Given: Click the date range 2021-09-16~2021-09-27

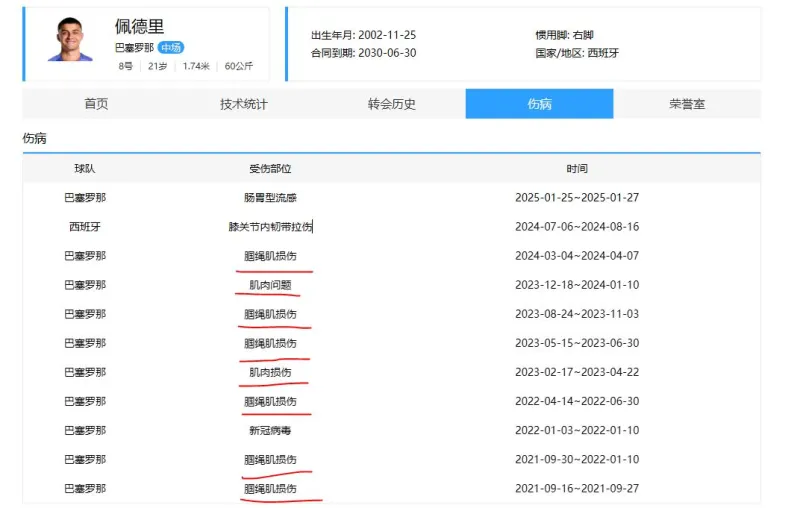Looking at the screenshot, I should point(577,489).
